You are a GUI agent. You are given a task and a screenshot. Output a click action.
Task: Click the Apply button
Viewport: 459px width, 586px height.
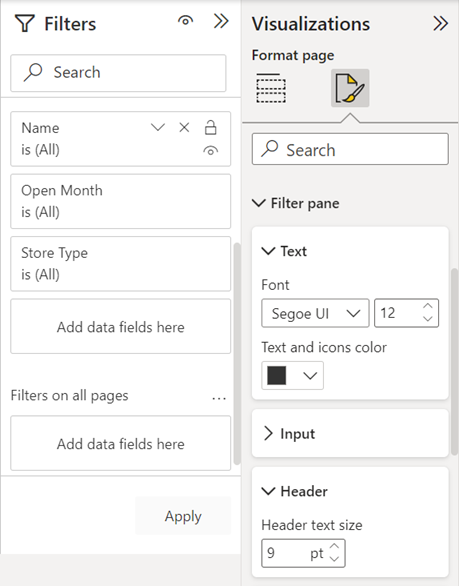tap(183, 516)
